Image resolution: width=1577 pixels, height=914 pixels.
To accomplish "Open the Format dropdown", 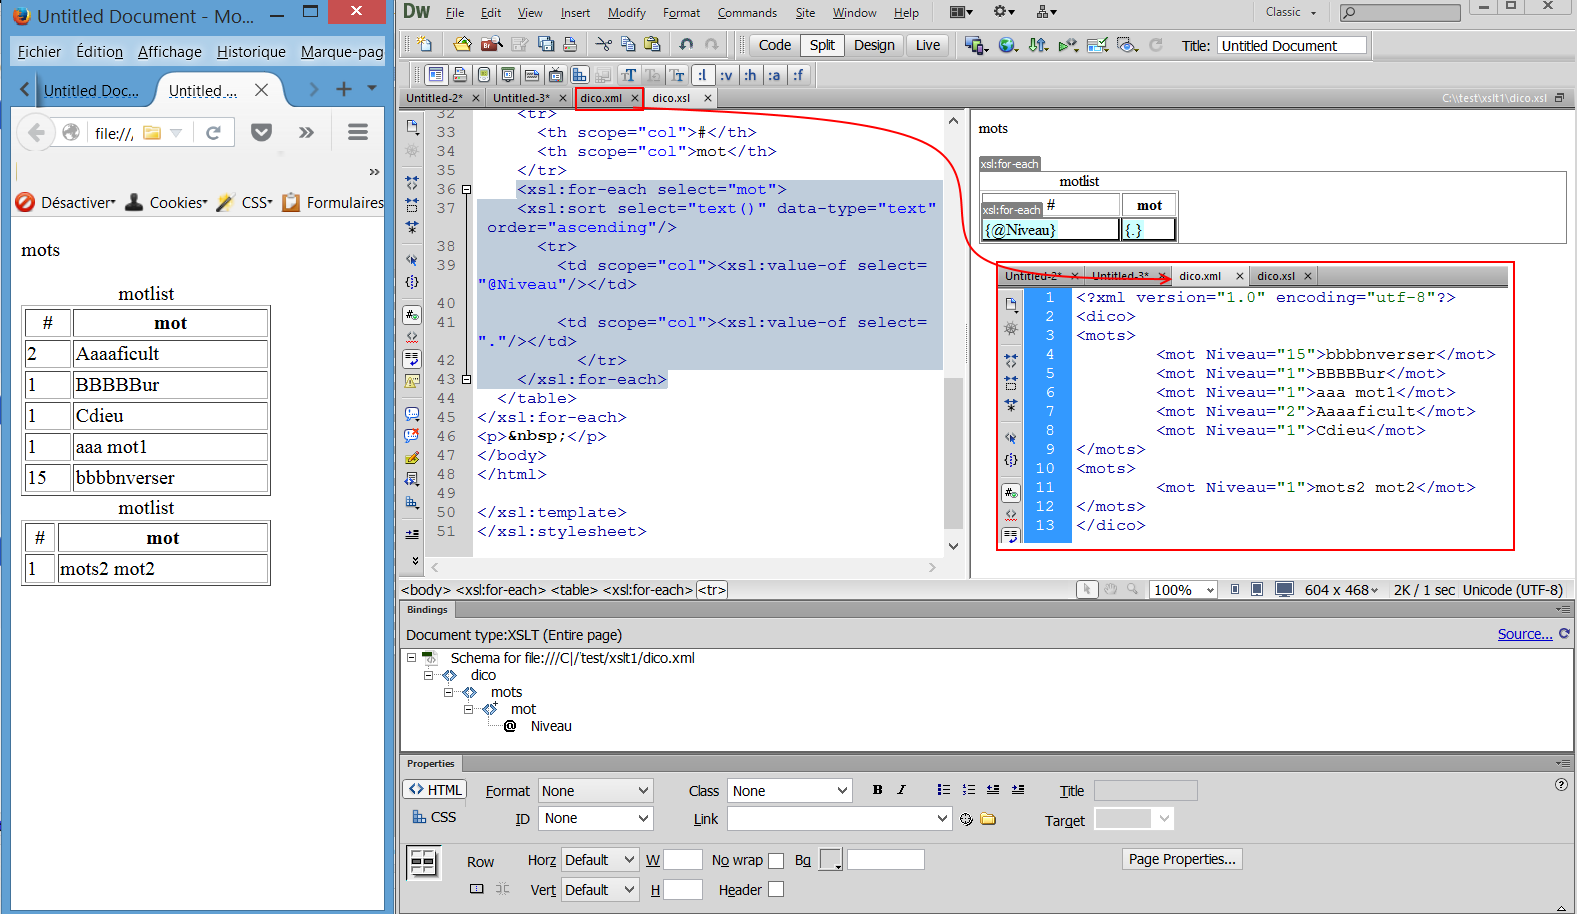I will click(x=595, y=791).
